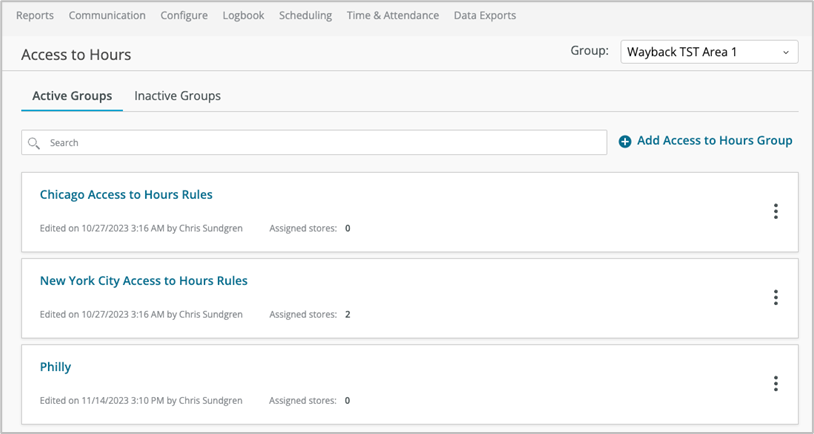Click the magnifying glass search icon
814x434 pixels.
tap(34, 143)
